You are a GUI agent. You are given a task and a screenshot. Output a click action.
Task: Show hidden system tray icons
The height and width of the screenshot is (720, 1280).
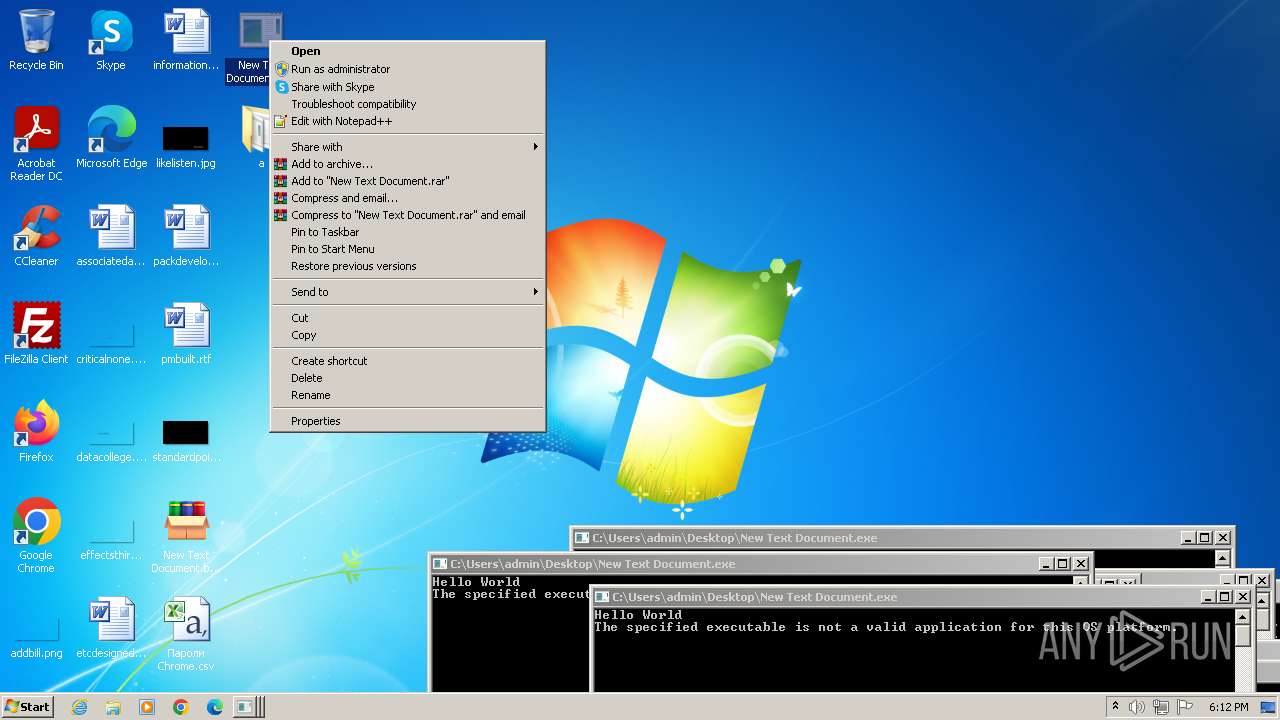(x=1115, y=707)
